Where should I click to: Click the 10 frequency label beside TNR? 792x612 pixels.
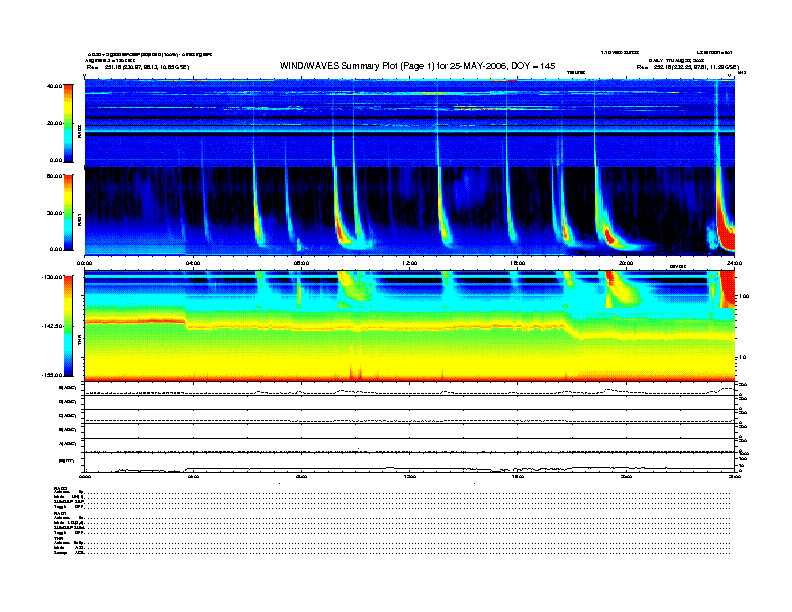[743, 357]
